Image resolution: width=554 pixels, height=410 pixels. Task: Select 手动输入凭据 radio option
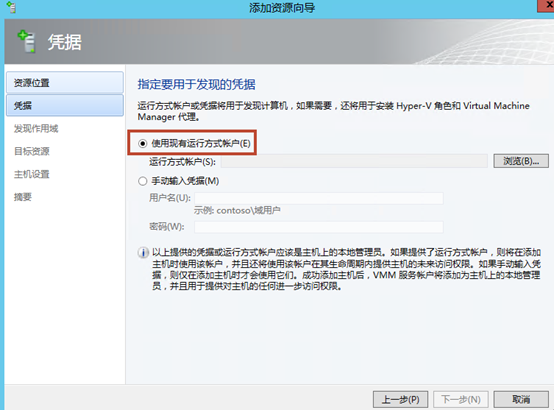142,181
